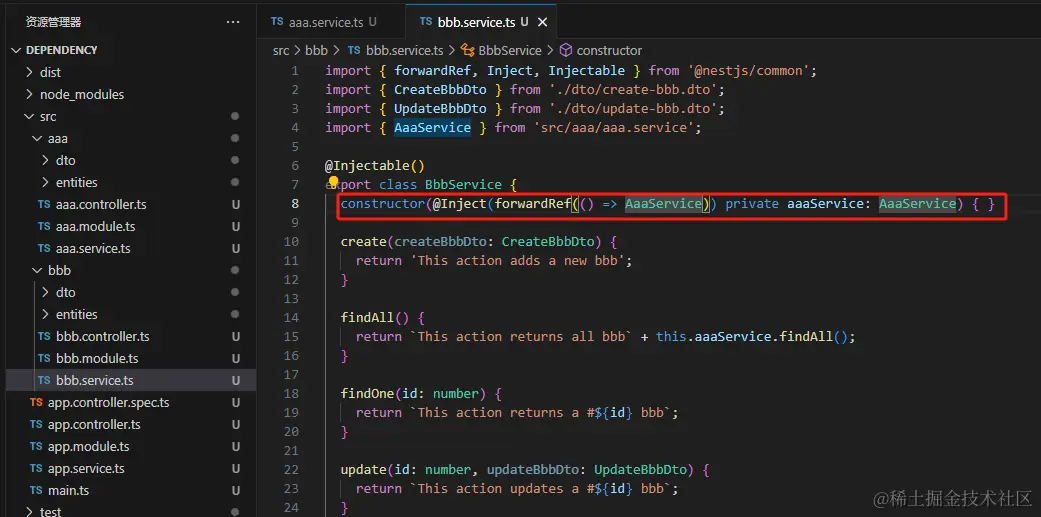Click the @Injectable() decorator text

coord(374,166)
